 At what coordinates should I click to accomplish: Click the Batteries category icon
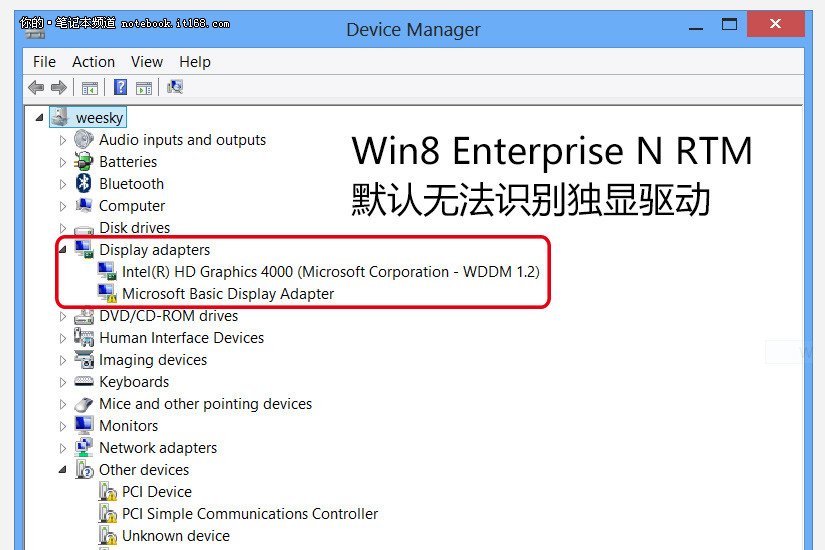84,162
